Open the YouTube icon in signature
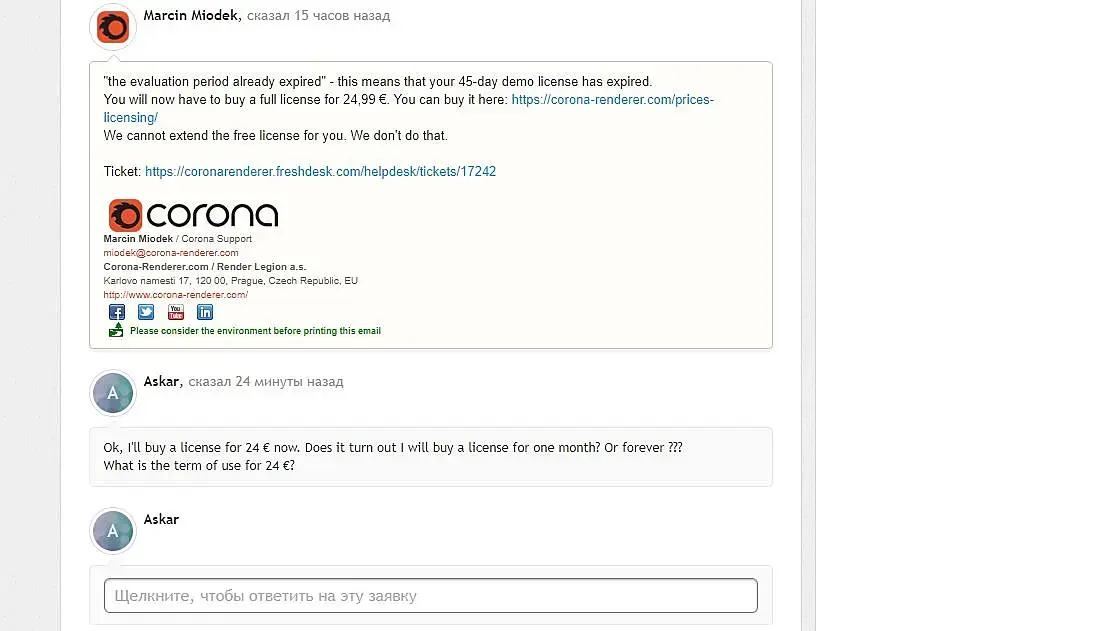Screen dimensions: 1102x631 [x=176, y=312]
